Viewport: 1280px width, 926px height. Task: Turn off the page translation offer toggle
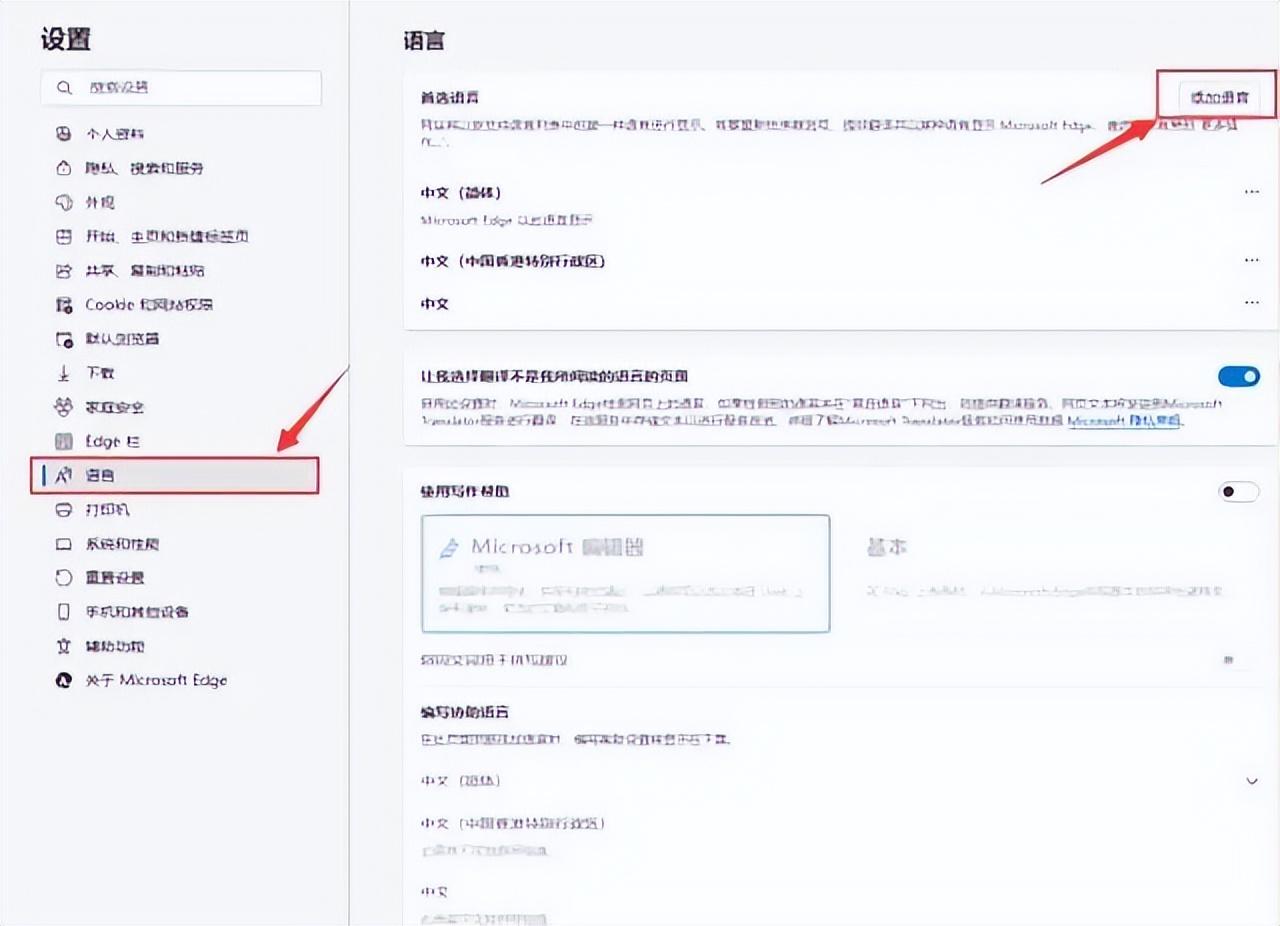[x=1239, y=377]
